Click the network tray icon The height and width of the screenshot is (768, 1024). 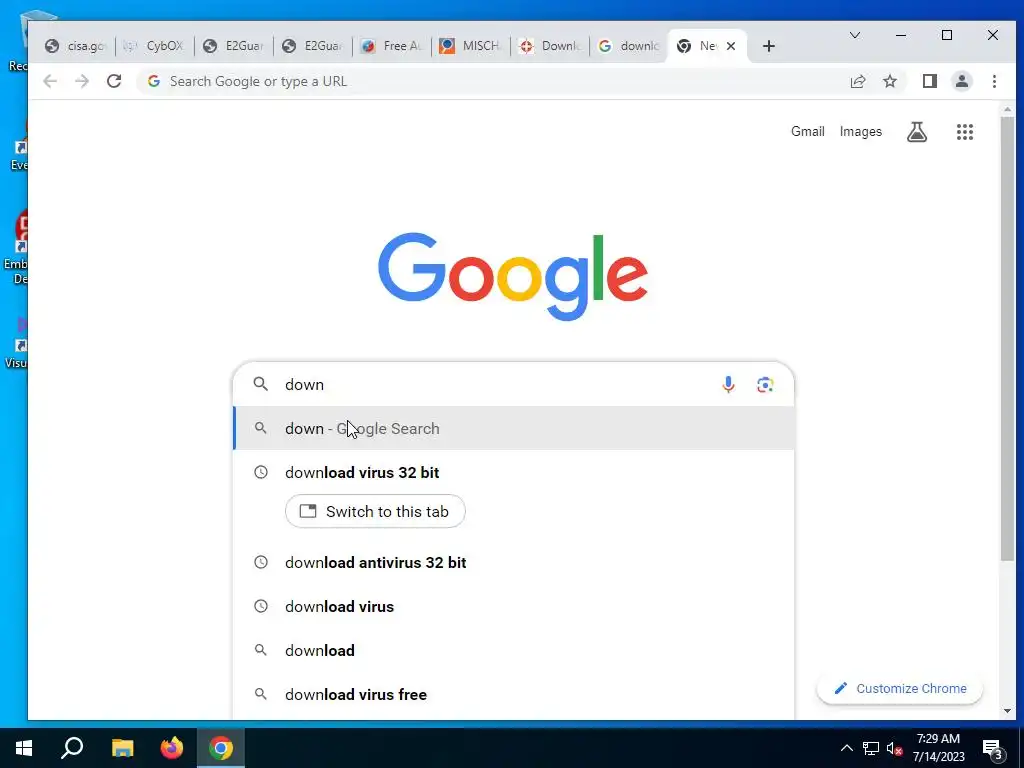(x=870, y=748)
